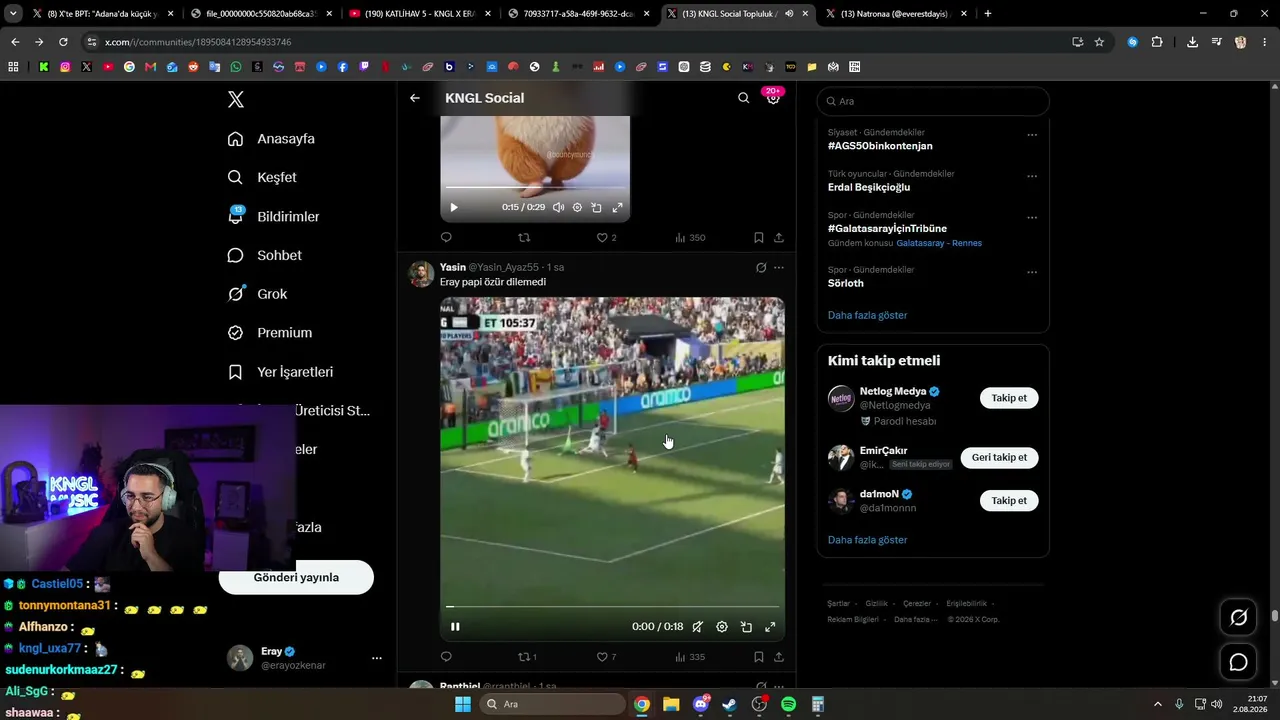Open Anasayfa in the sidebar

point(271,139)
